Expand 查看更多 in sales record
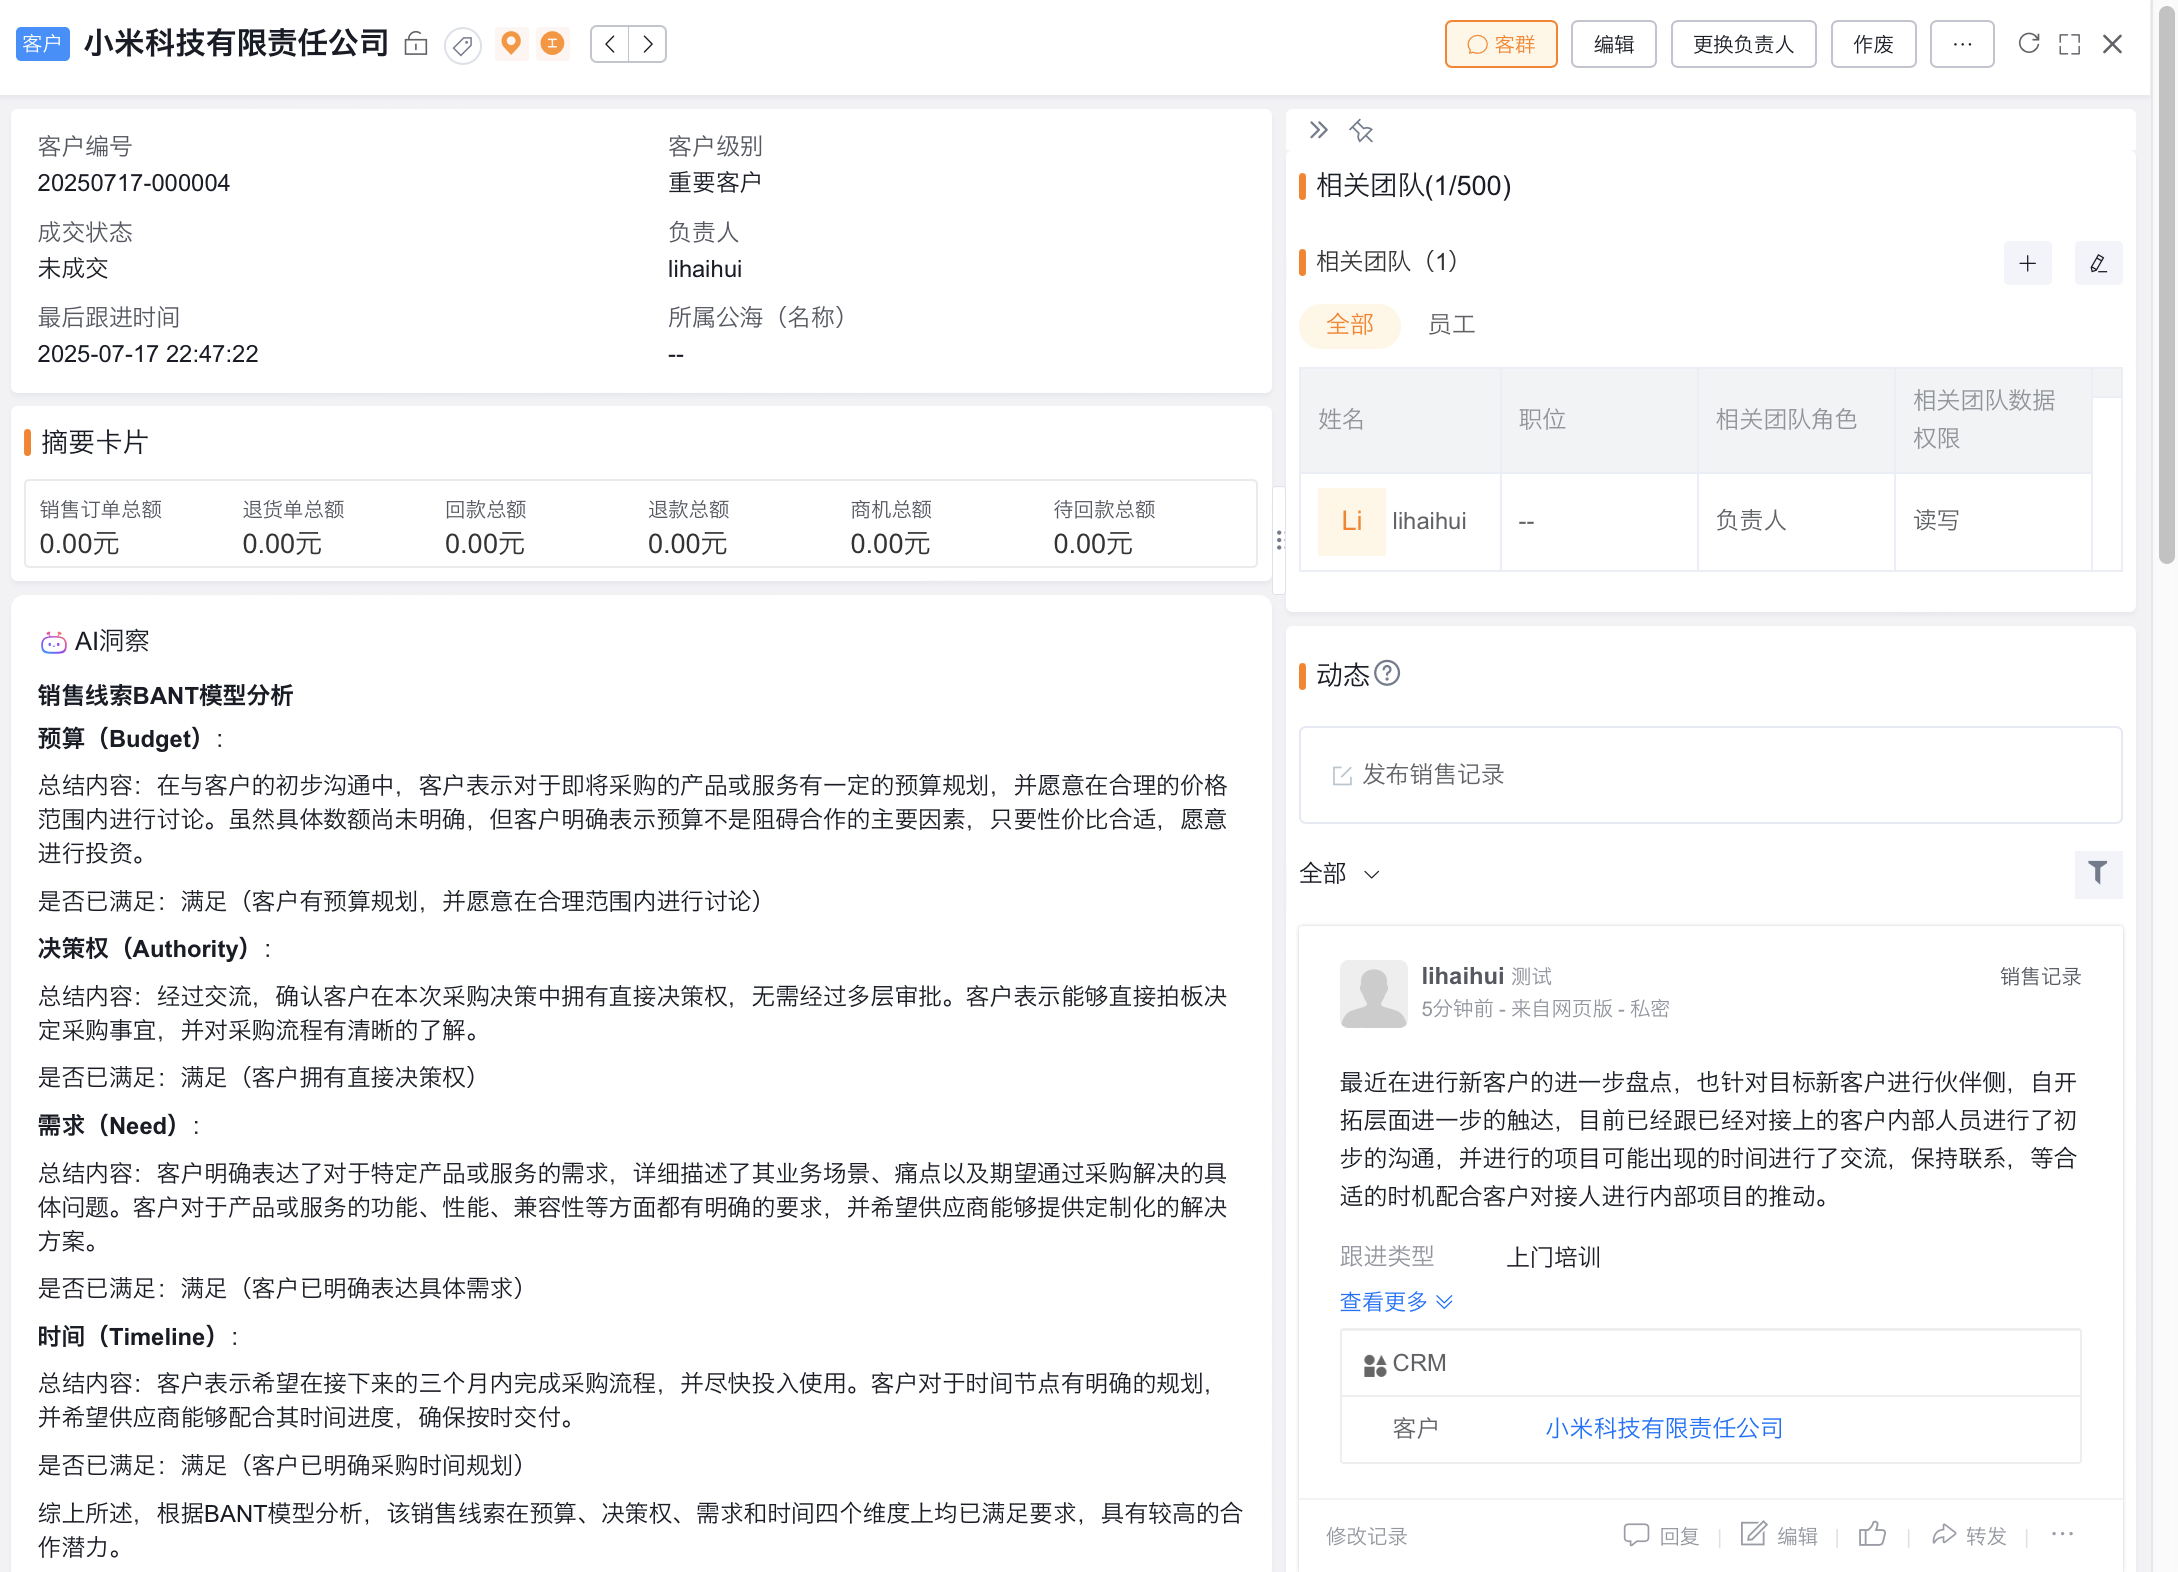The width and height of the screenshot is (2178, 1572). (x=1396, y=1302)
